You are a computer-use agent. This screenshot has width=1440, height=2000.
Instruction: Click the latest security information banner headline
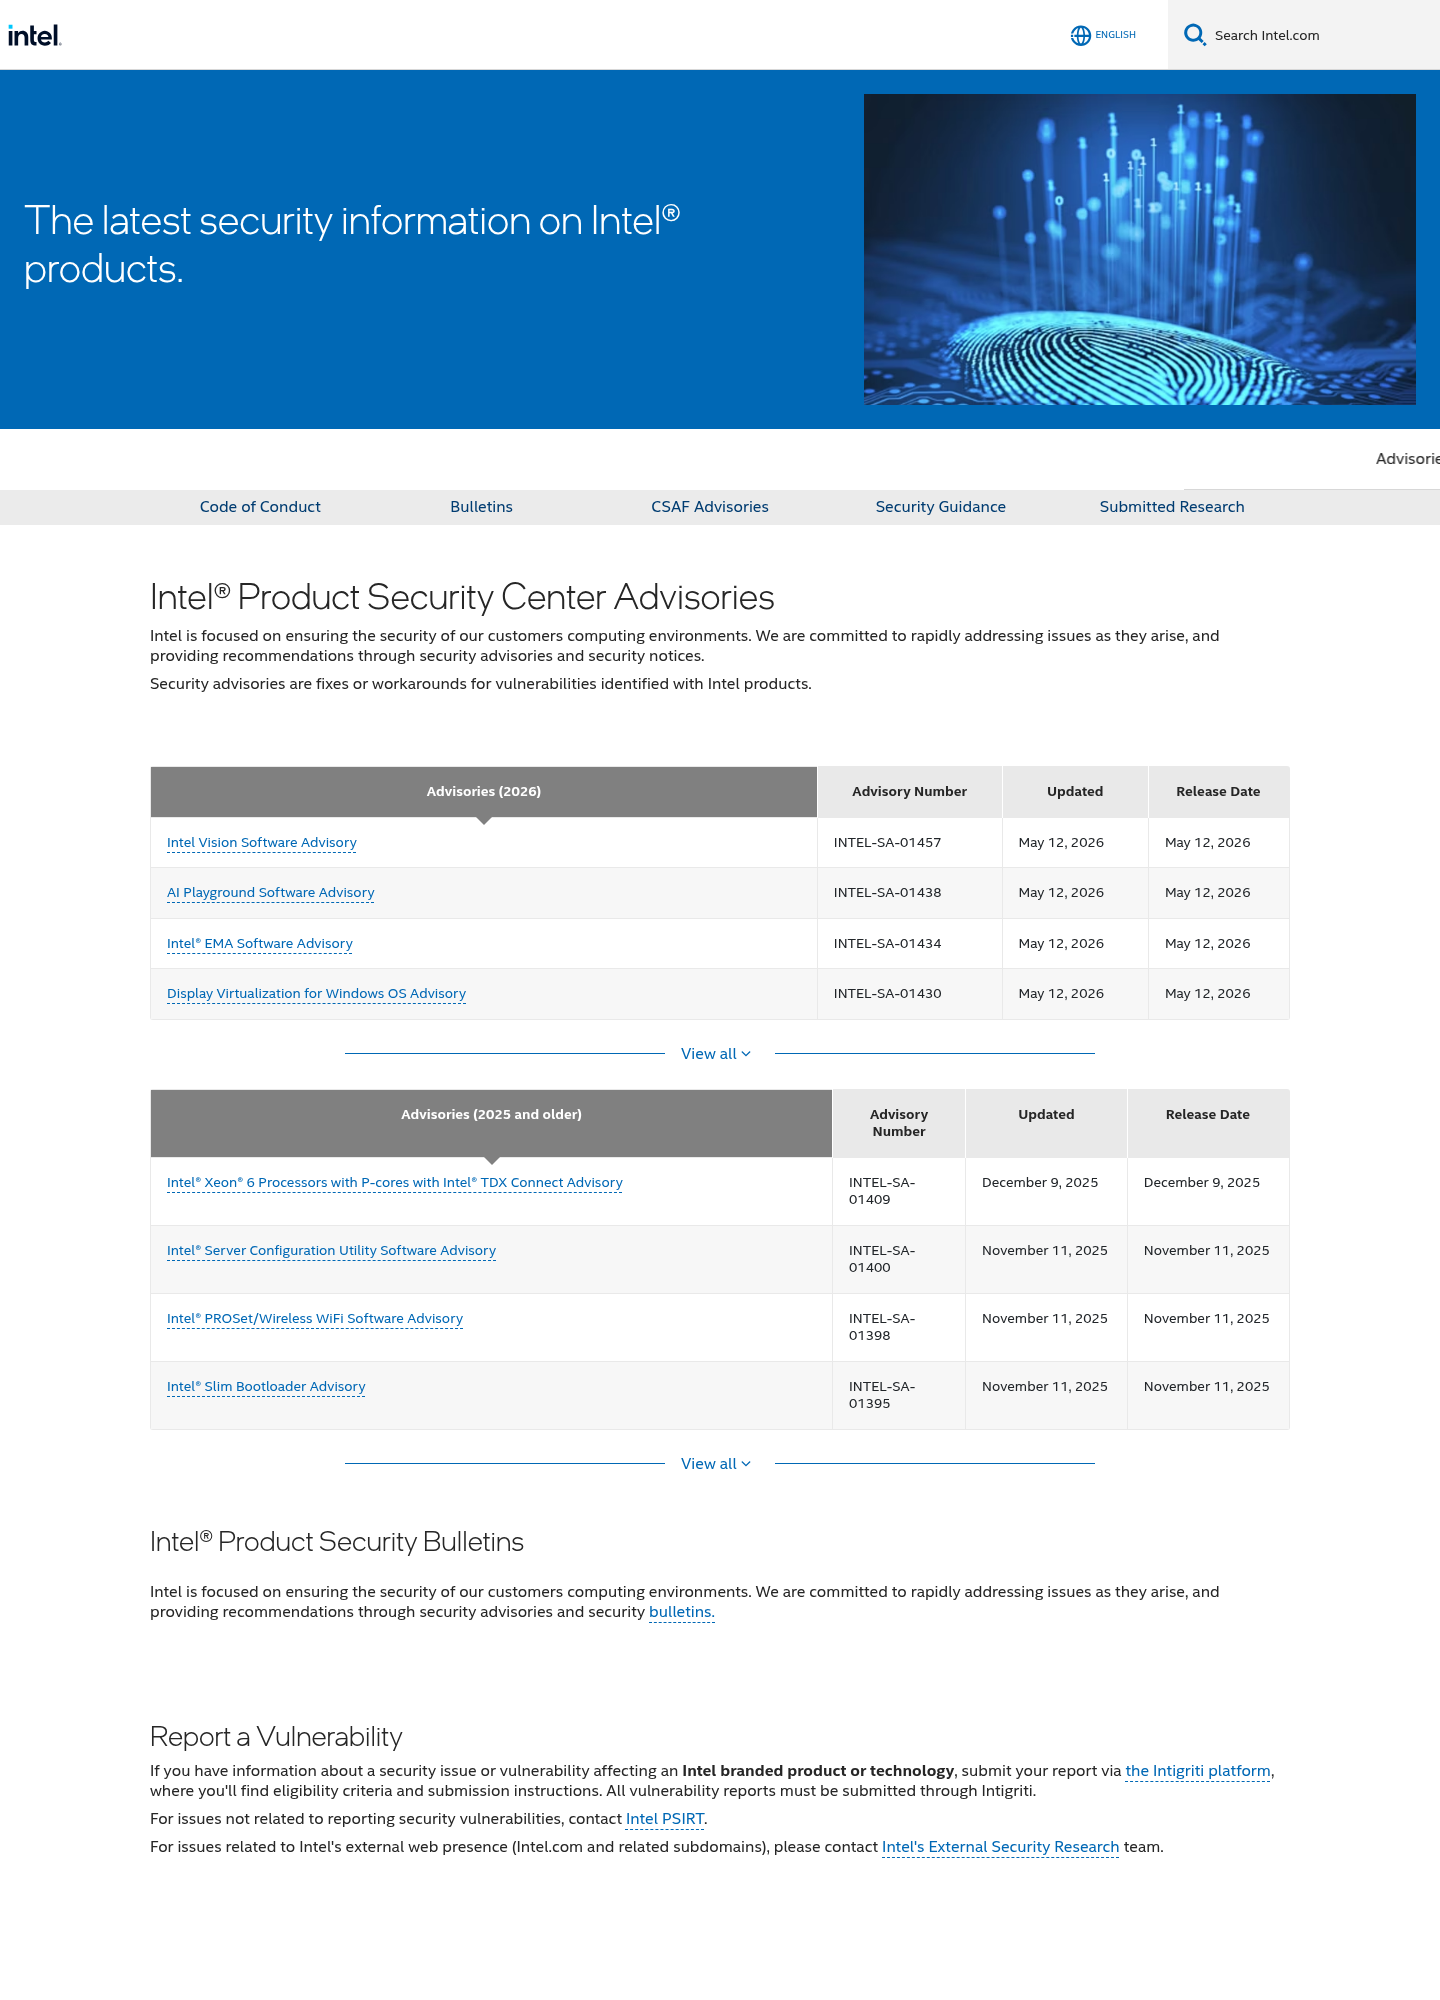[352, 245]
